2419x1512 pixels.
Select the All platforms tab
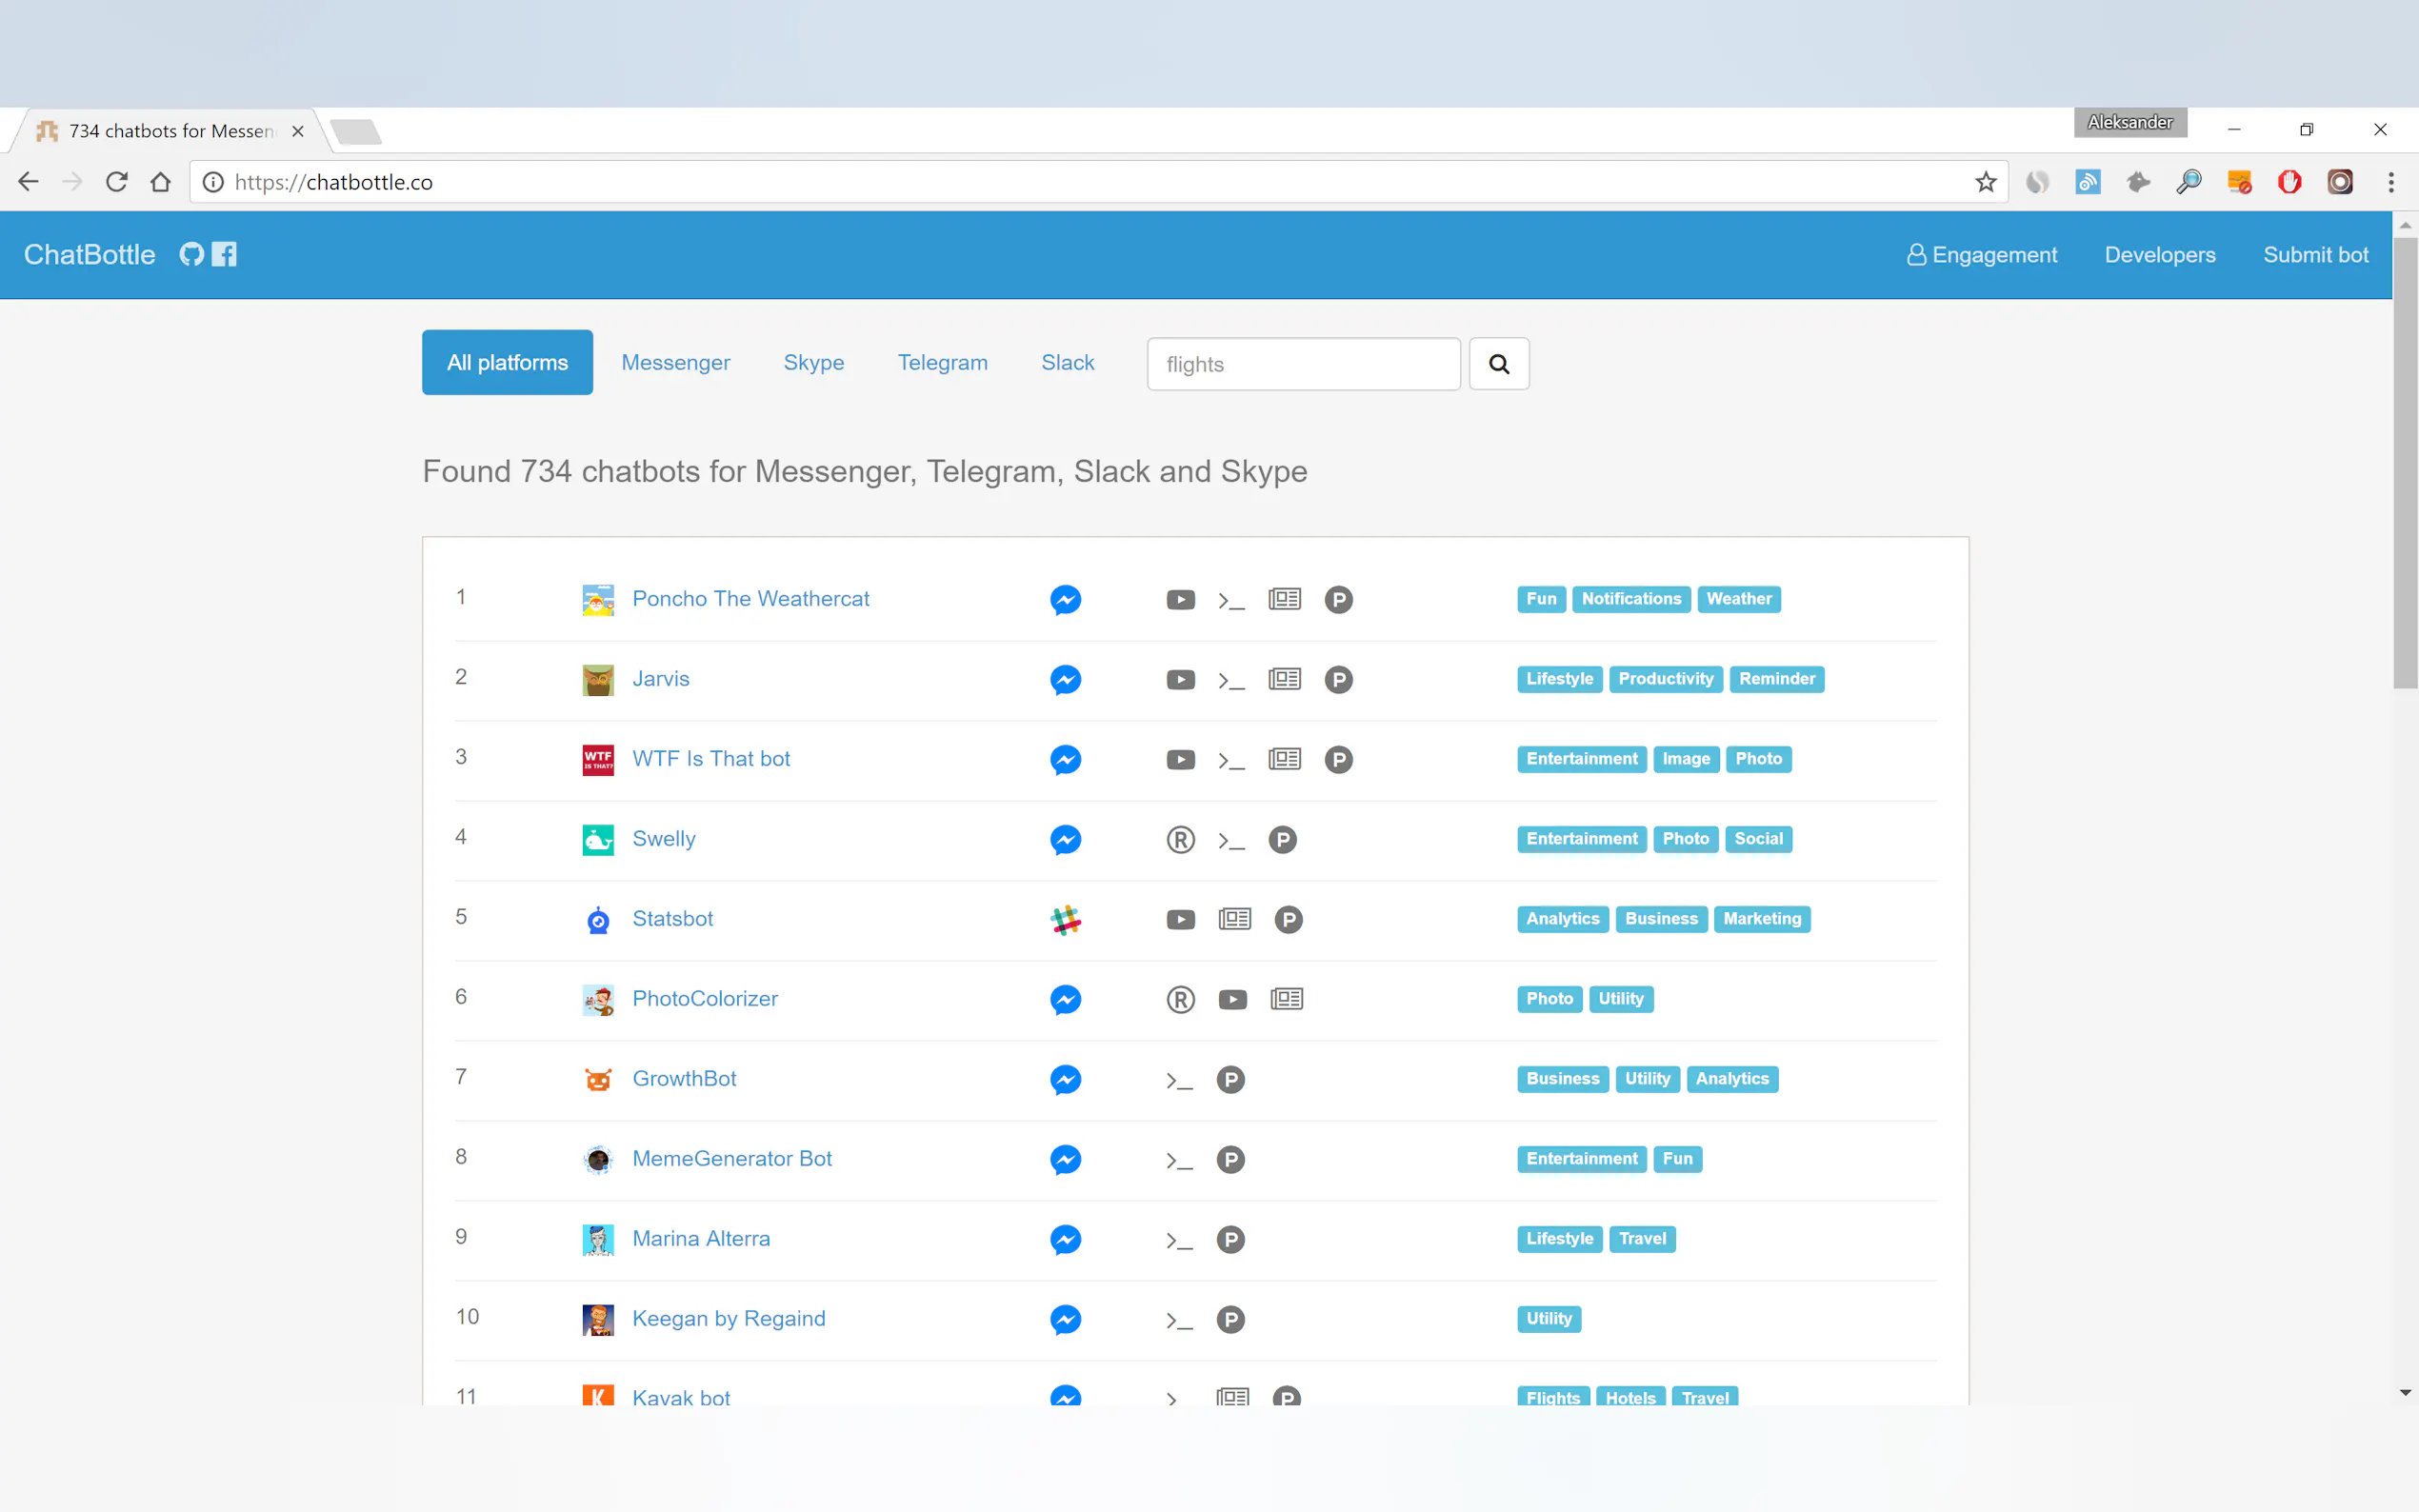pos(507,362)
